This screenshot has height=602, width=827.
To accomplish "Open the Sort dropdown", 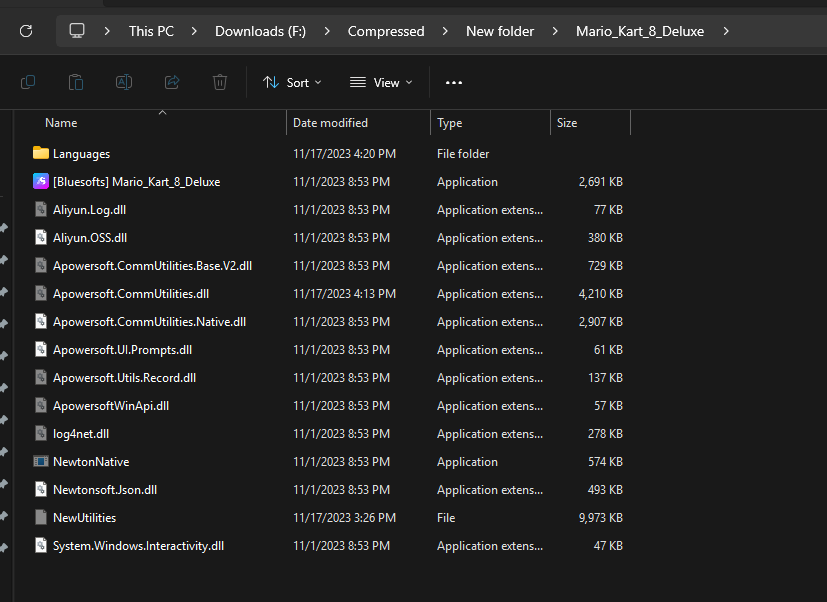I will (292, 82).
